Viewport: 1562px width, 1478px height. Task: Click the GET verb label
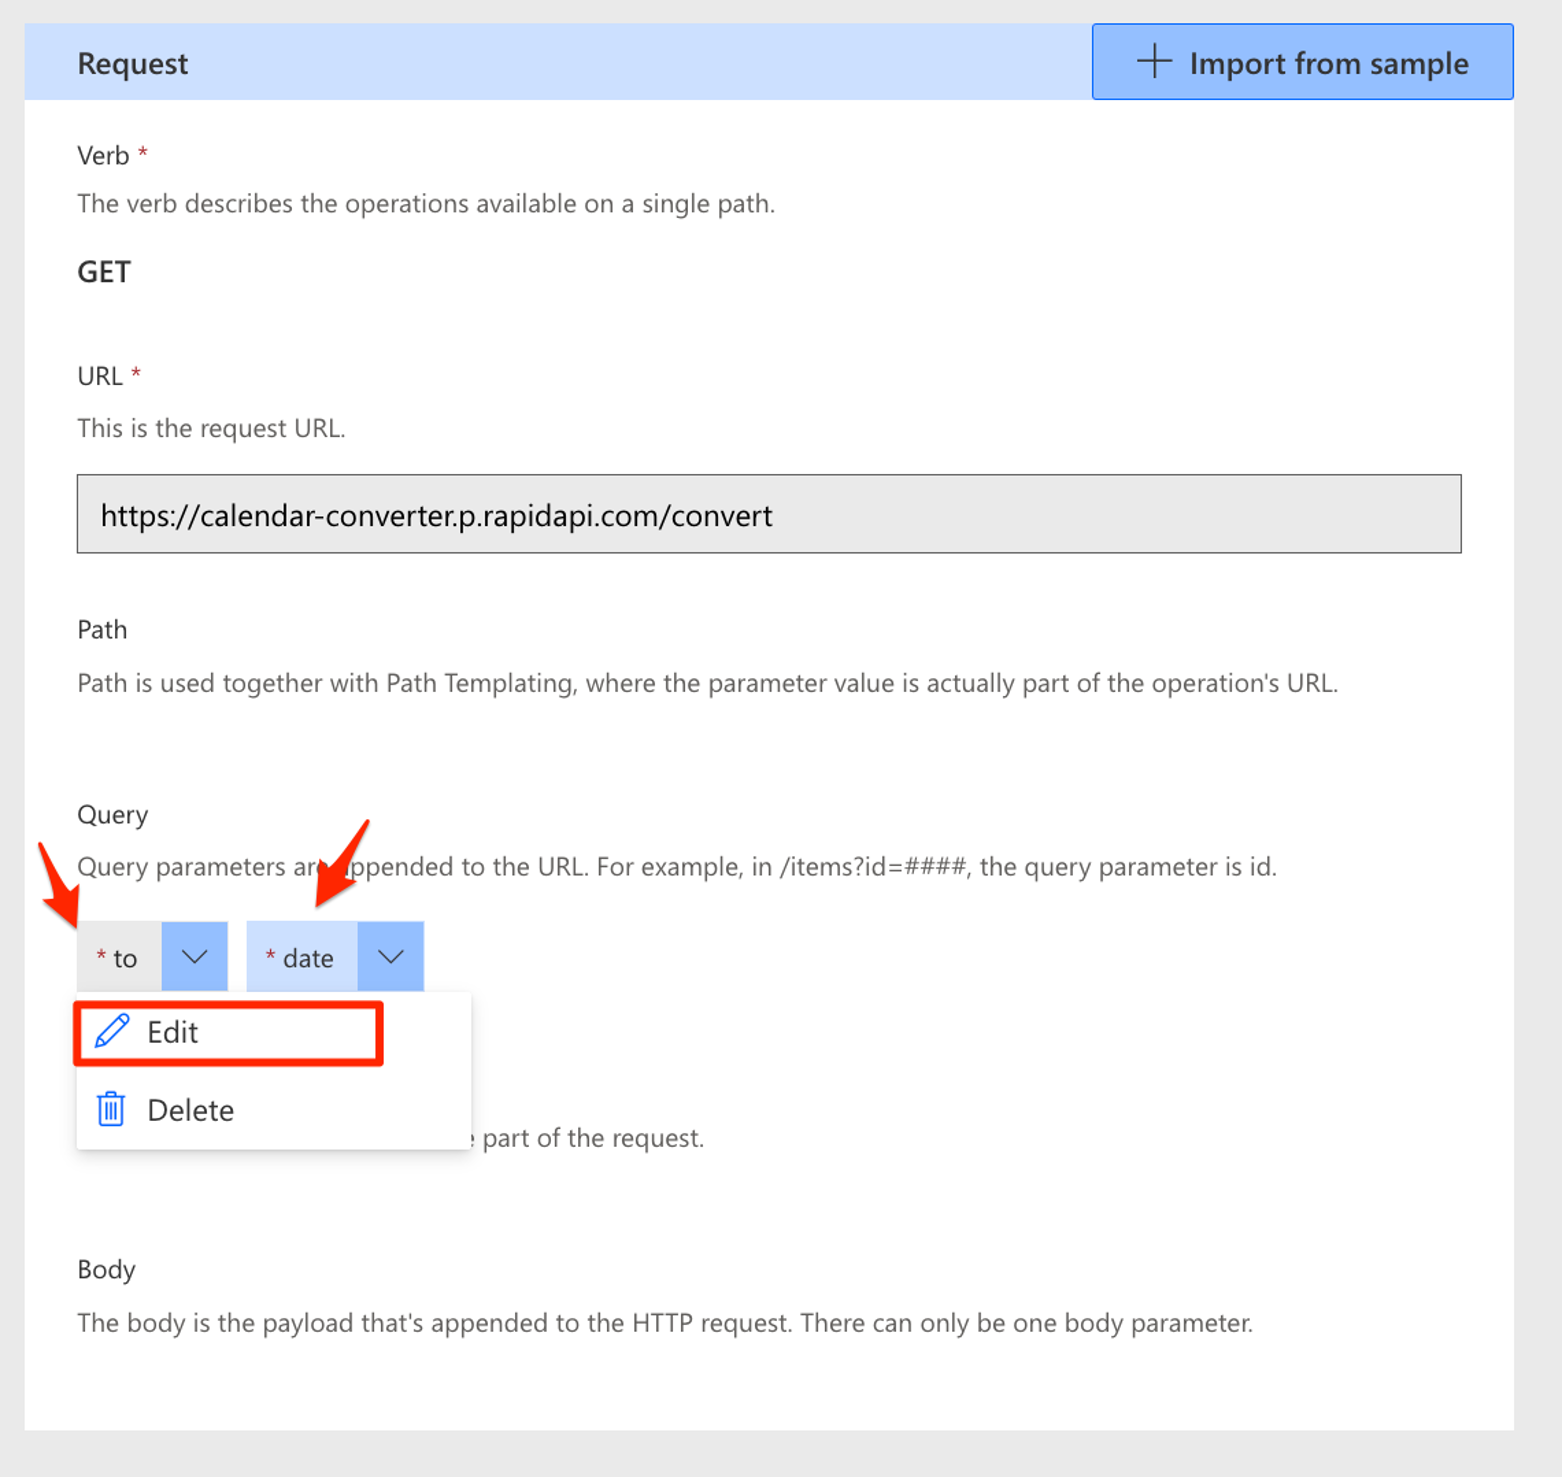point(103,271)
